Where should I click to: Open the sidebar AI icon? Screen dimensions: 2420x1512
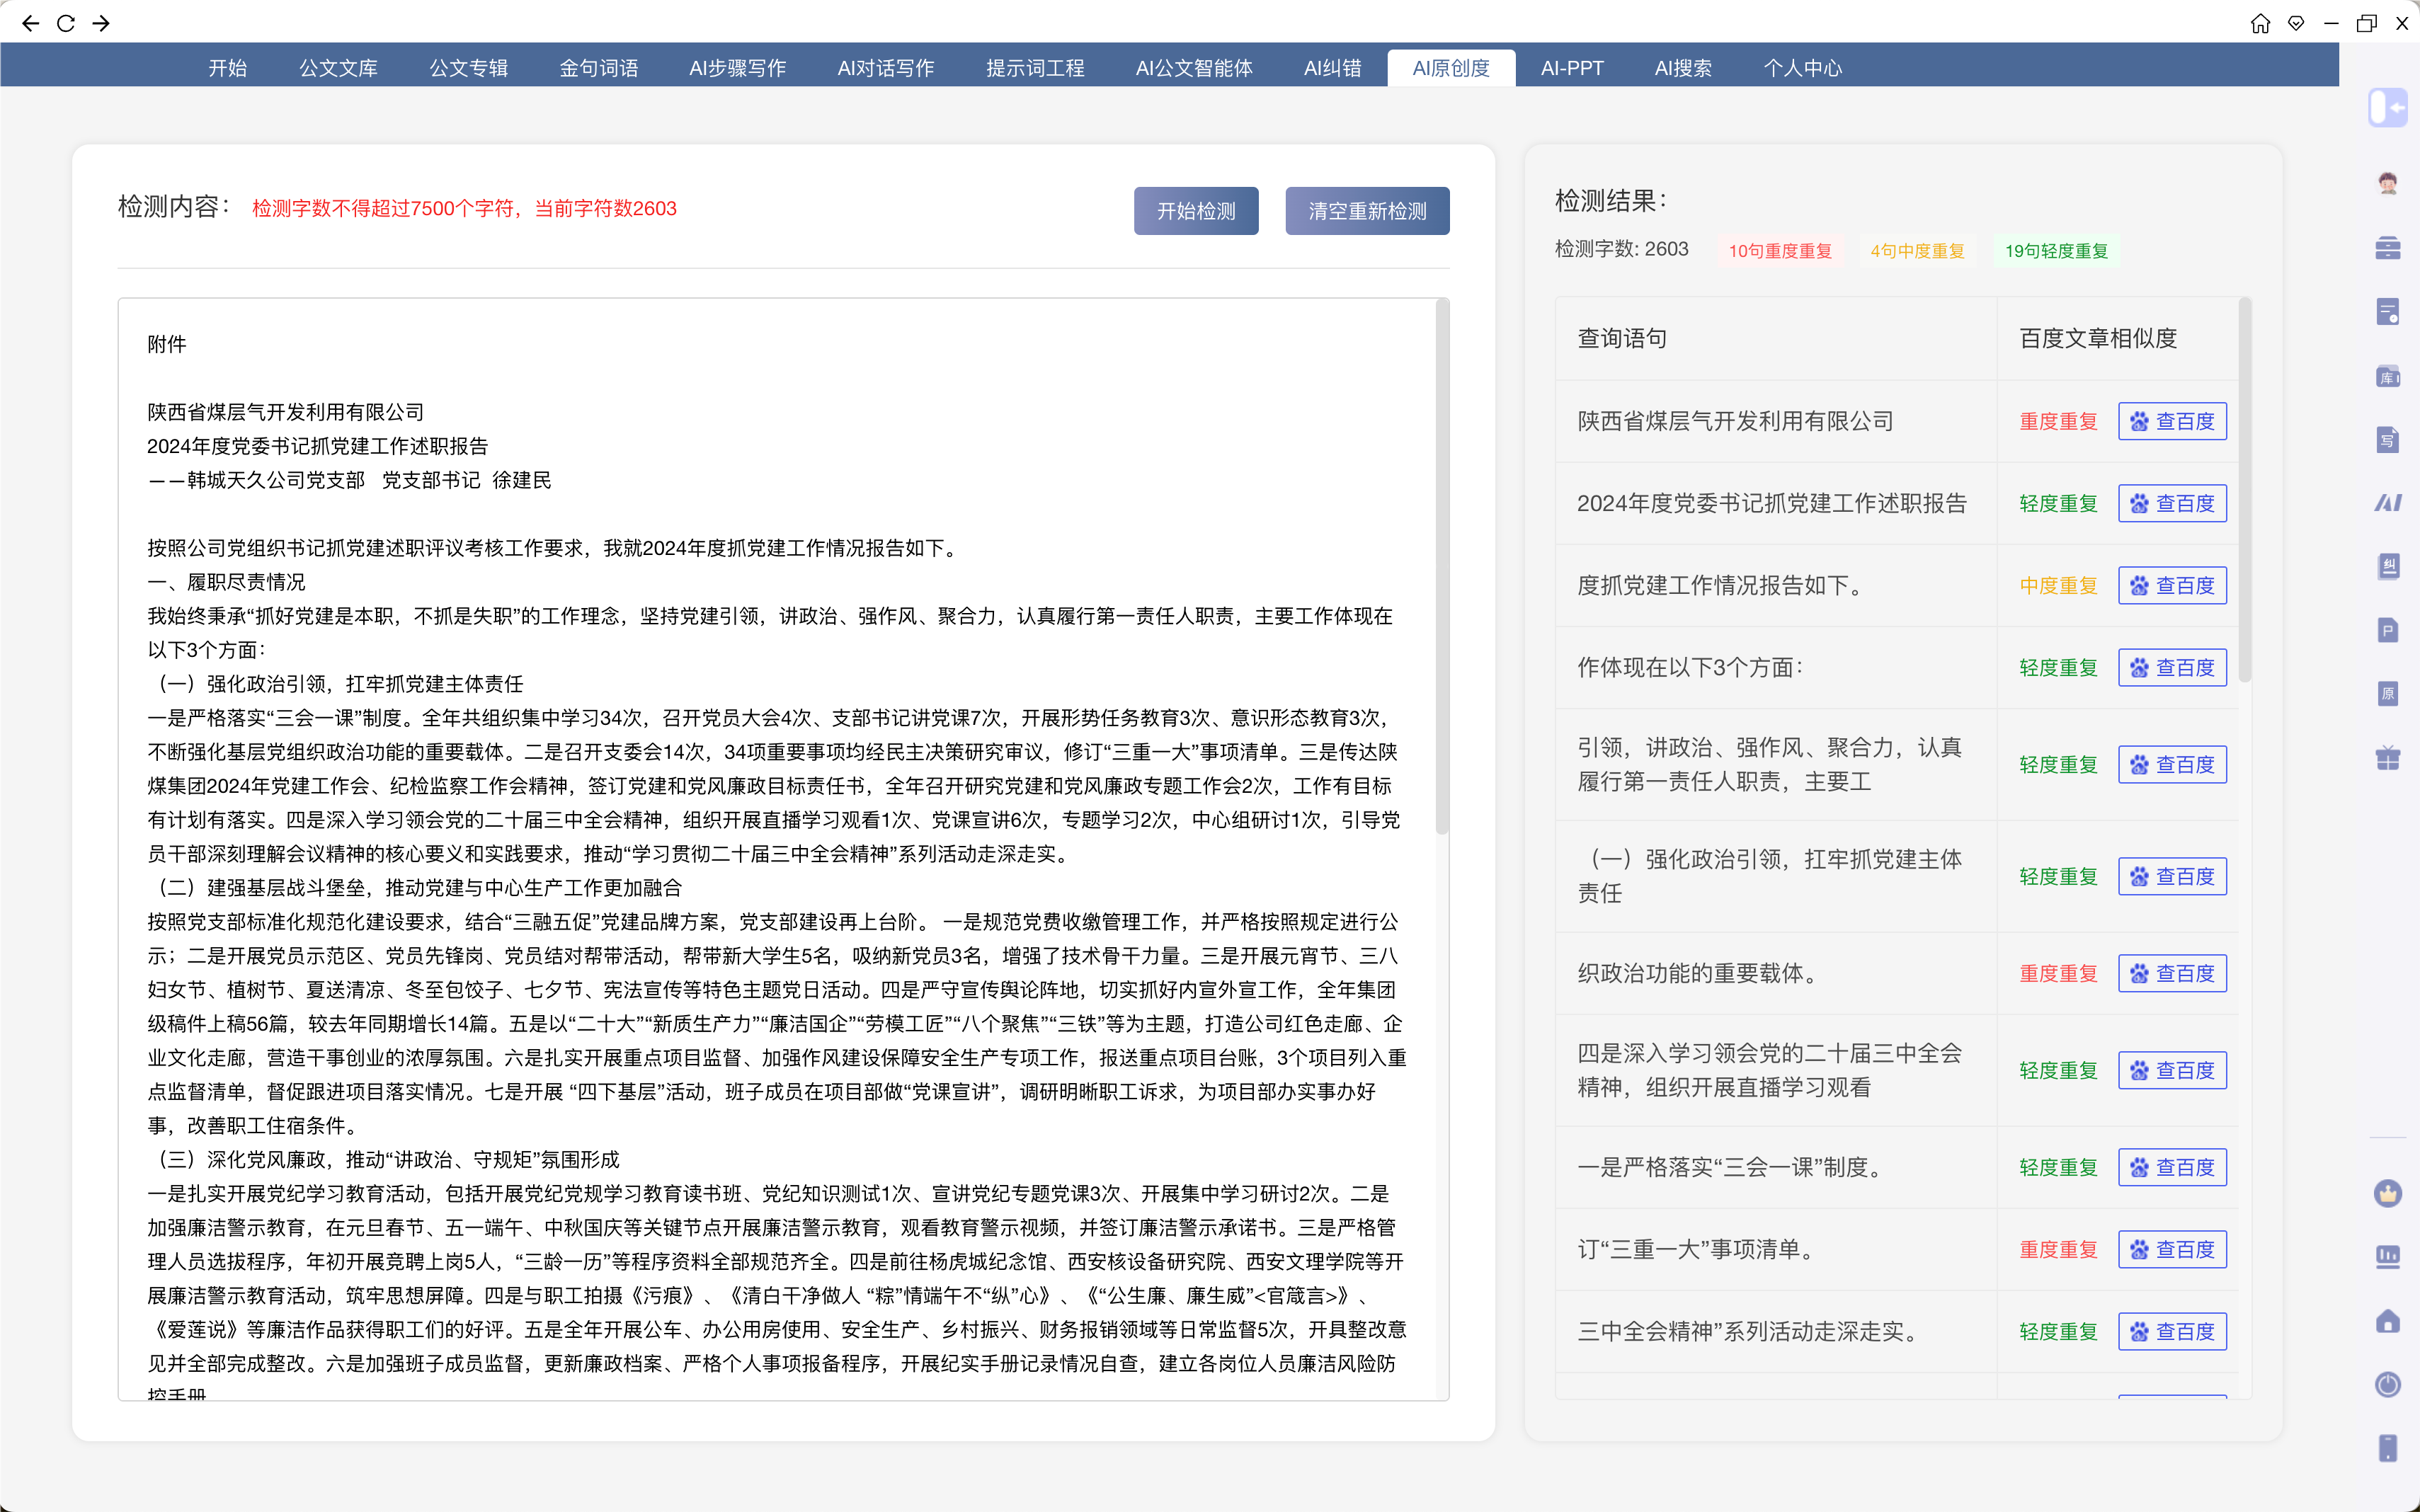tap(2387, 503)
